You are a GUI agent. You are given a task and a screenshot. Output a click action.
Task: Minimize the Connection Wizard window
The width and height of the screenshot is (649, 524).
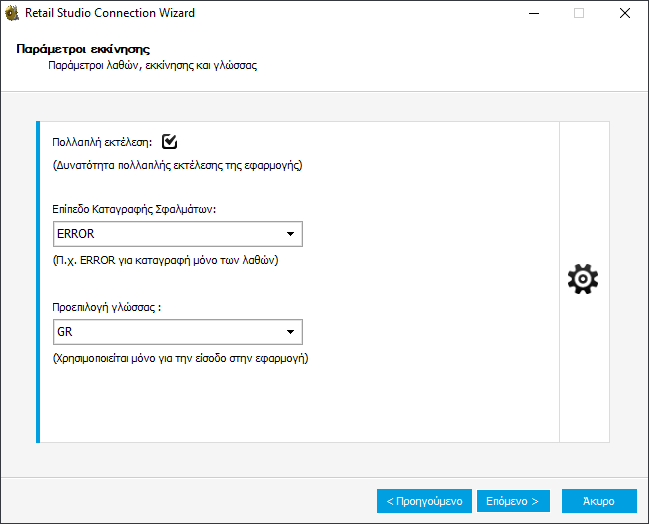coord(533,14)
